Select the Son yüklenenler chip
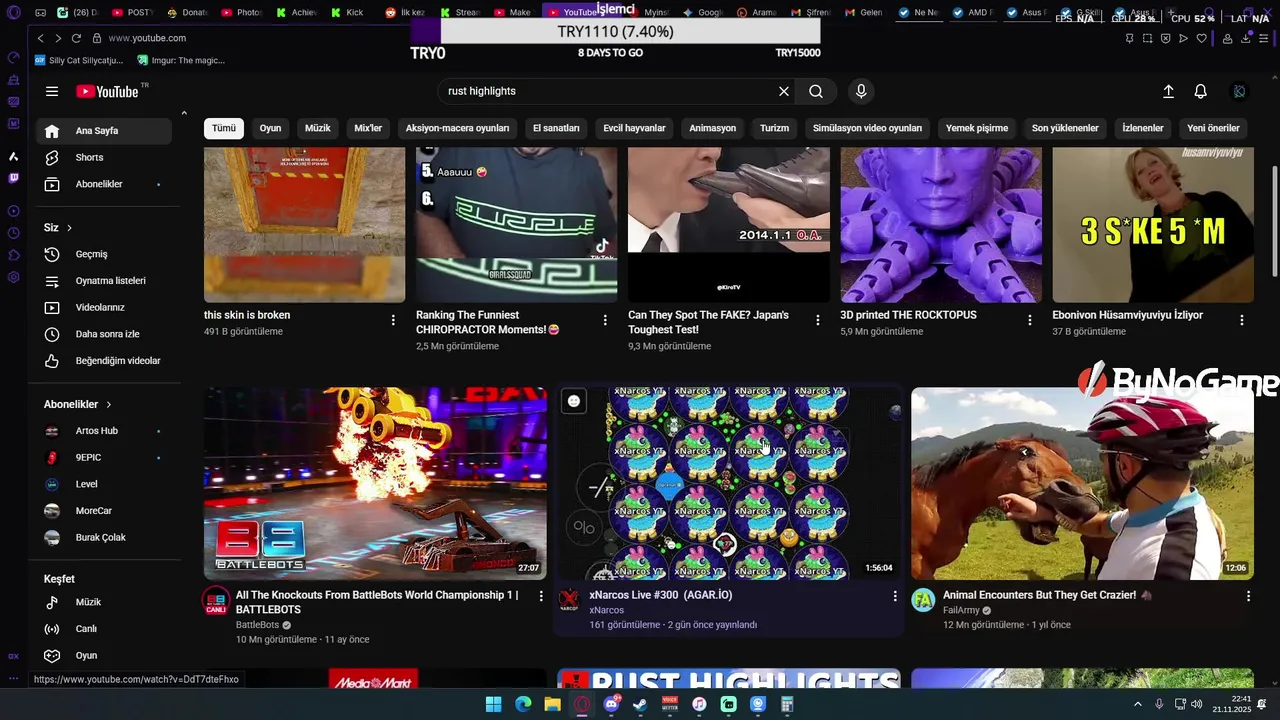Viewport: 1280px width, 720px height. [x=1065, y=128]
